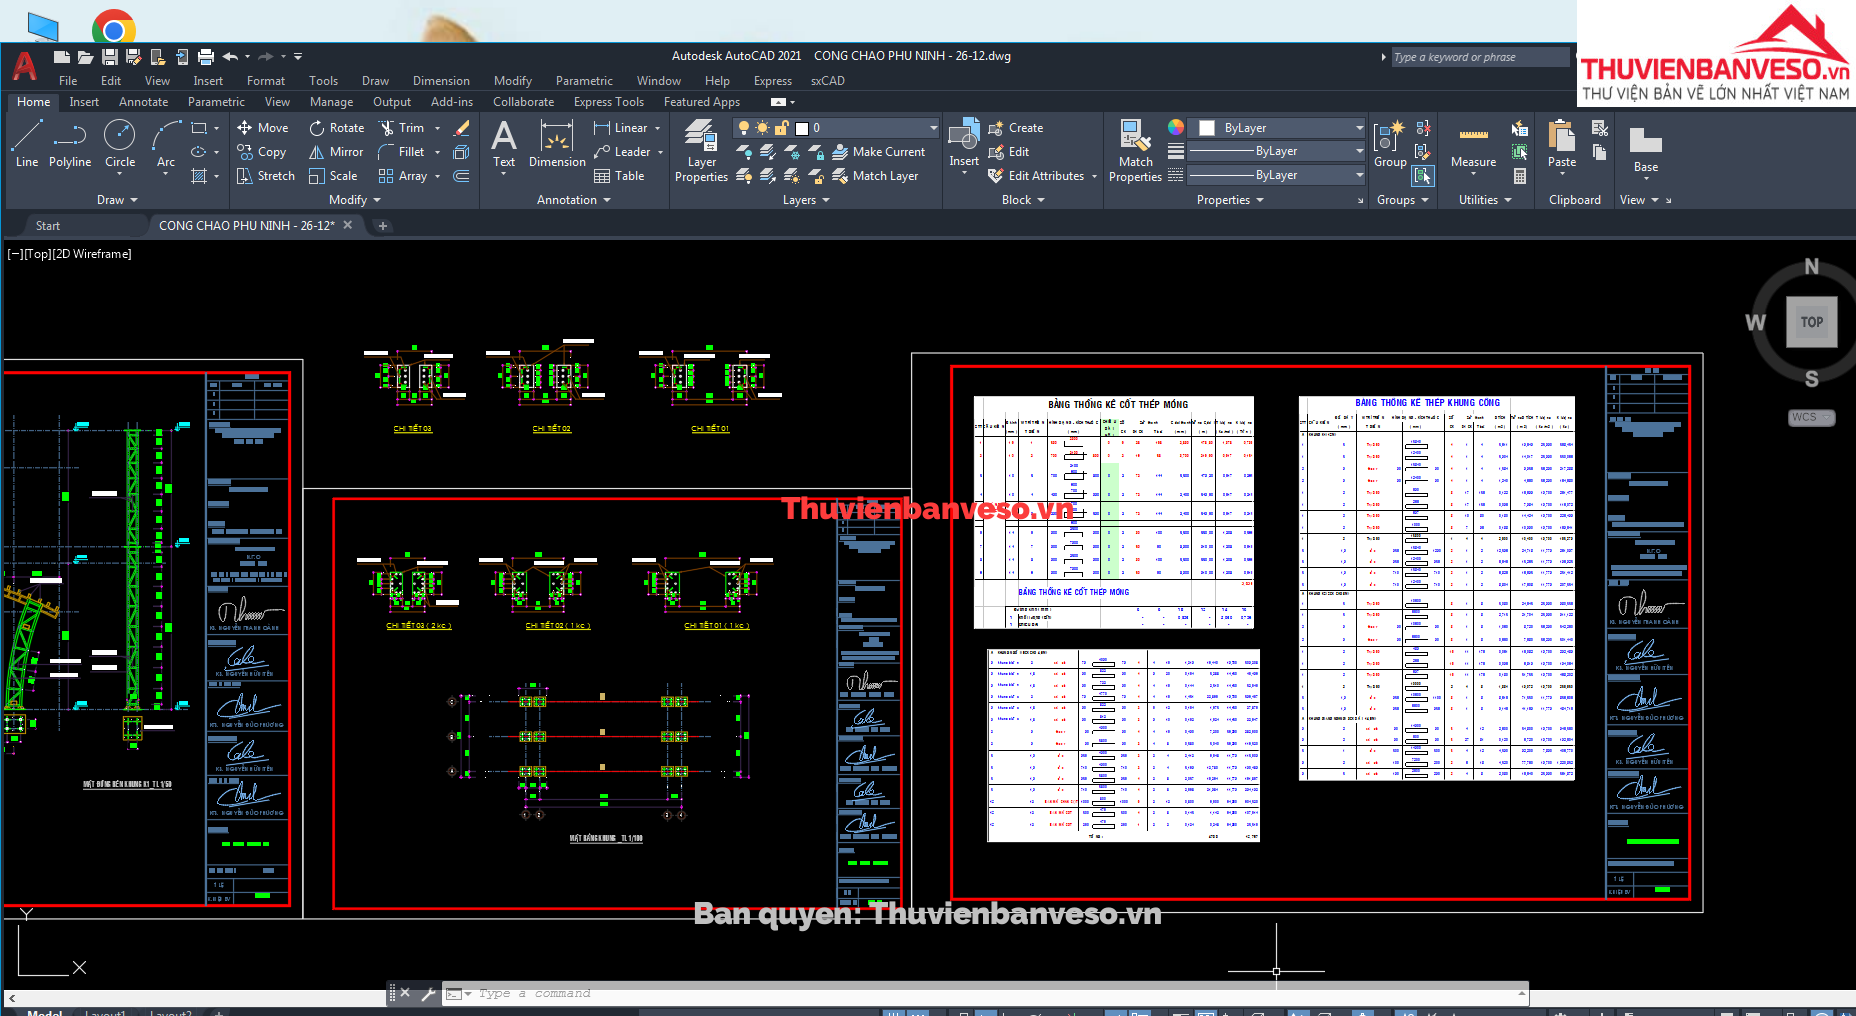Click the Erase tool icon
The width and height of the screenshot is (1856, 1016).
click(461, 128)
